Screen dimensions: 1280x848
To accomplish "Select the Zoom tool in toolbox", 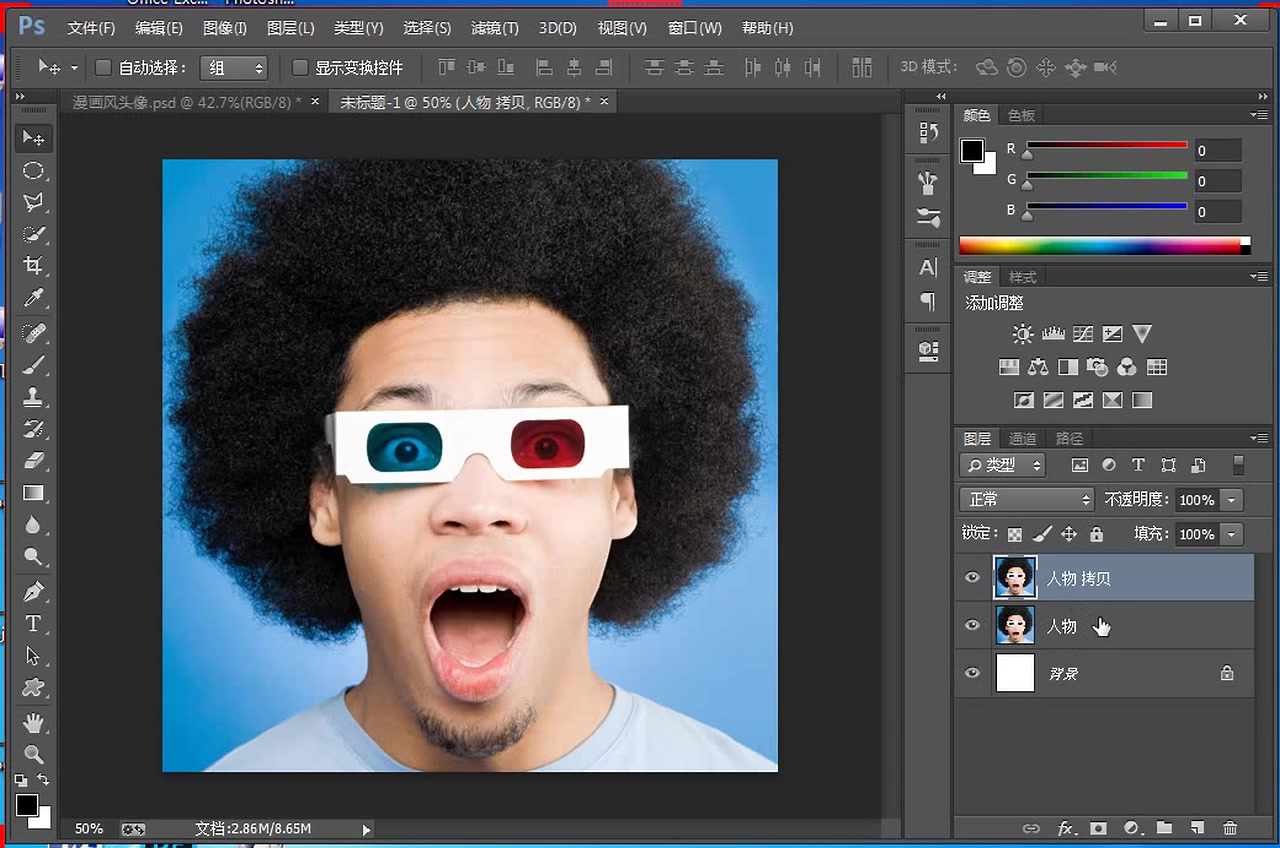I will (34, 754).
